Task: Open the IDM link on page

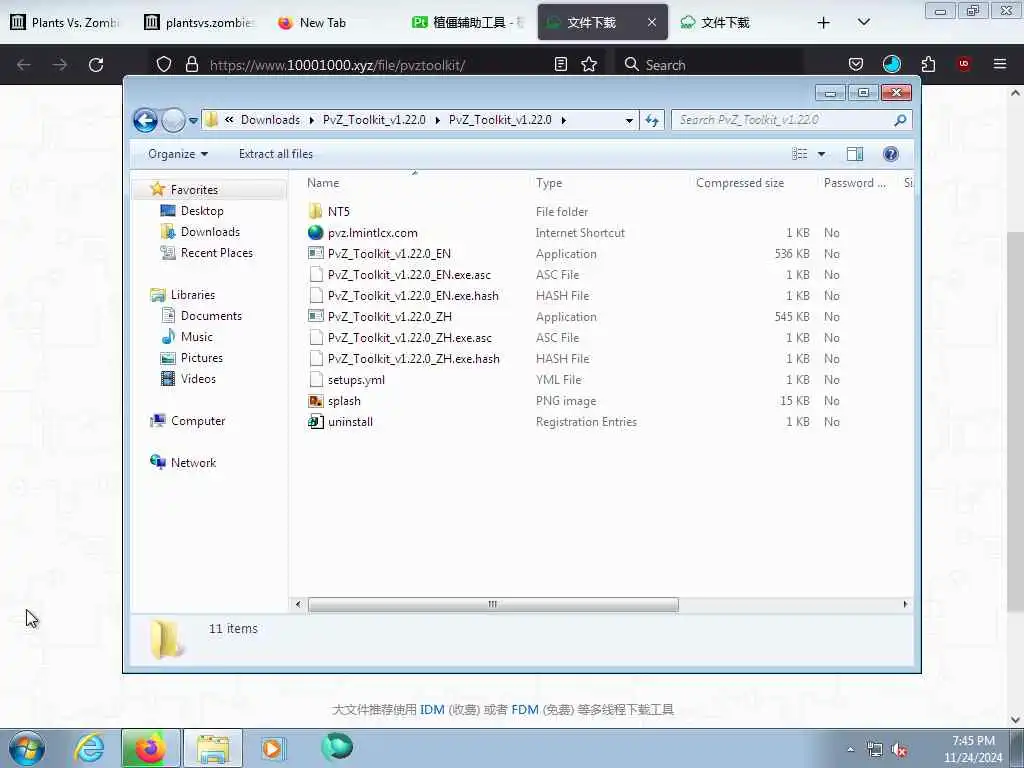Action: 432,710
